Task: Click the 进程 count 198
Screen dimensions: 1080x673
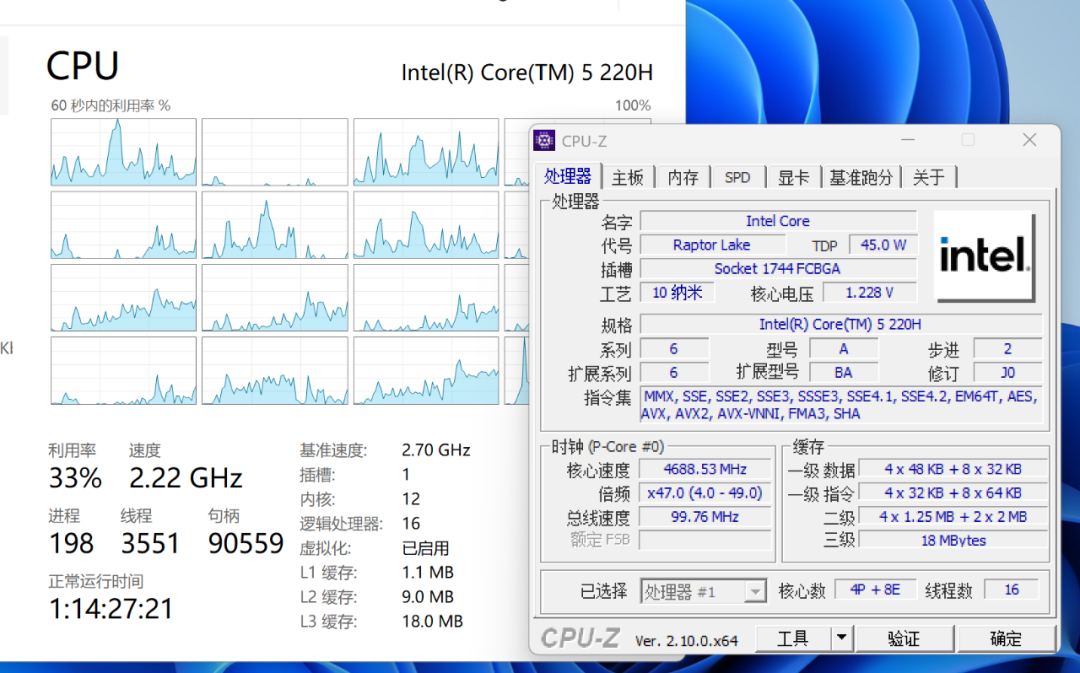Action: pos(71,543)
